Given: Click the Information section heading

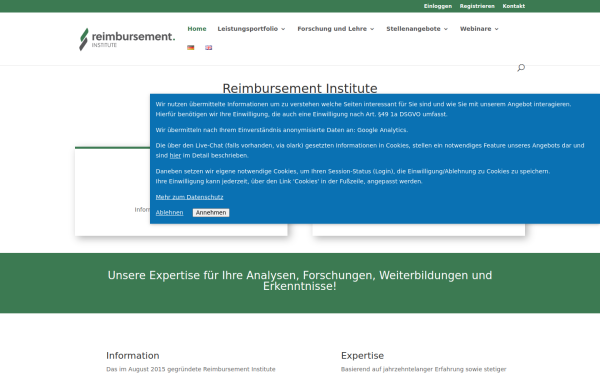Looking at the screenshot, I should point(133,355).
